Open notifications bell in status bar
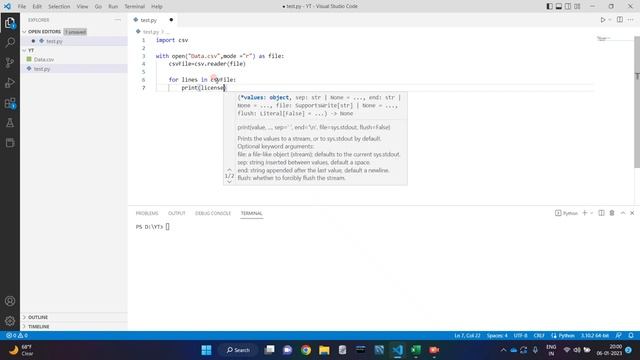640x360 pixels. click(x=631, y=336)
